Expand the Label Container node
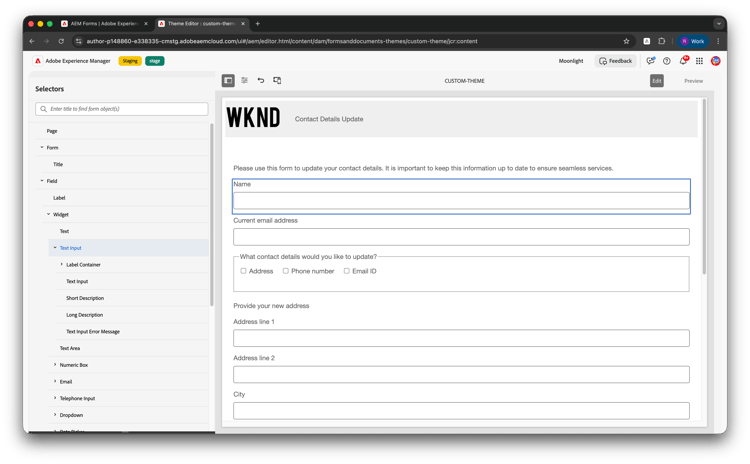 [62, 264]
